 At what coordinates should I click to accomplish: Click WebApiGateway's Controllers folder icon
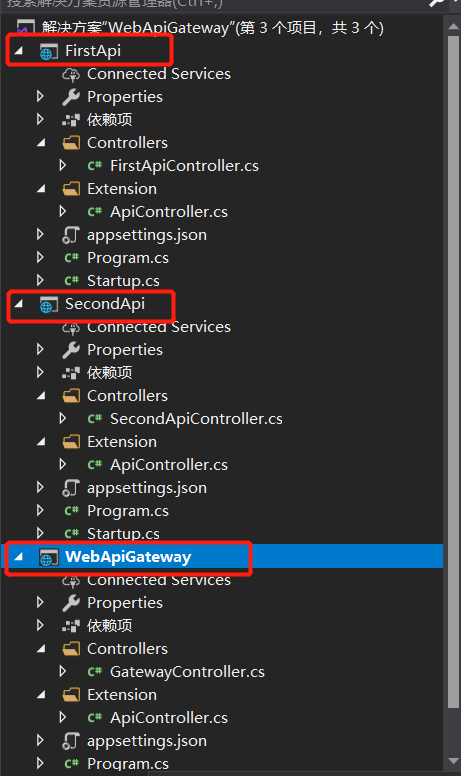click(71, 649)
